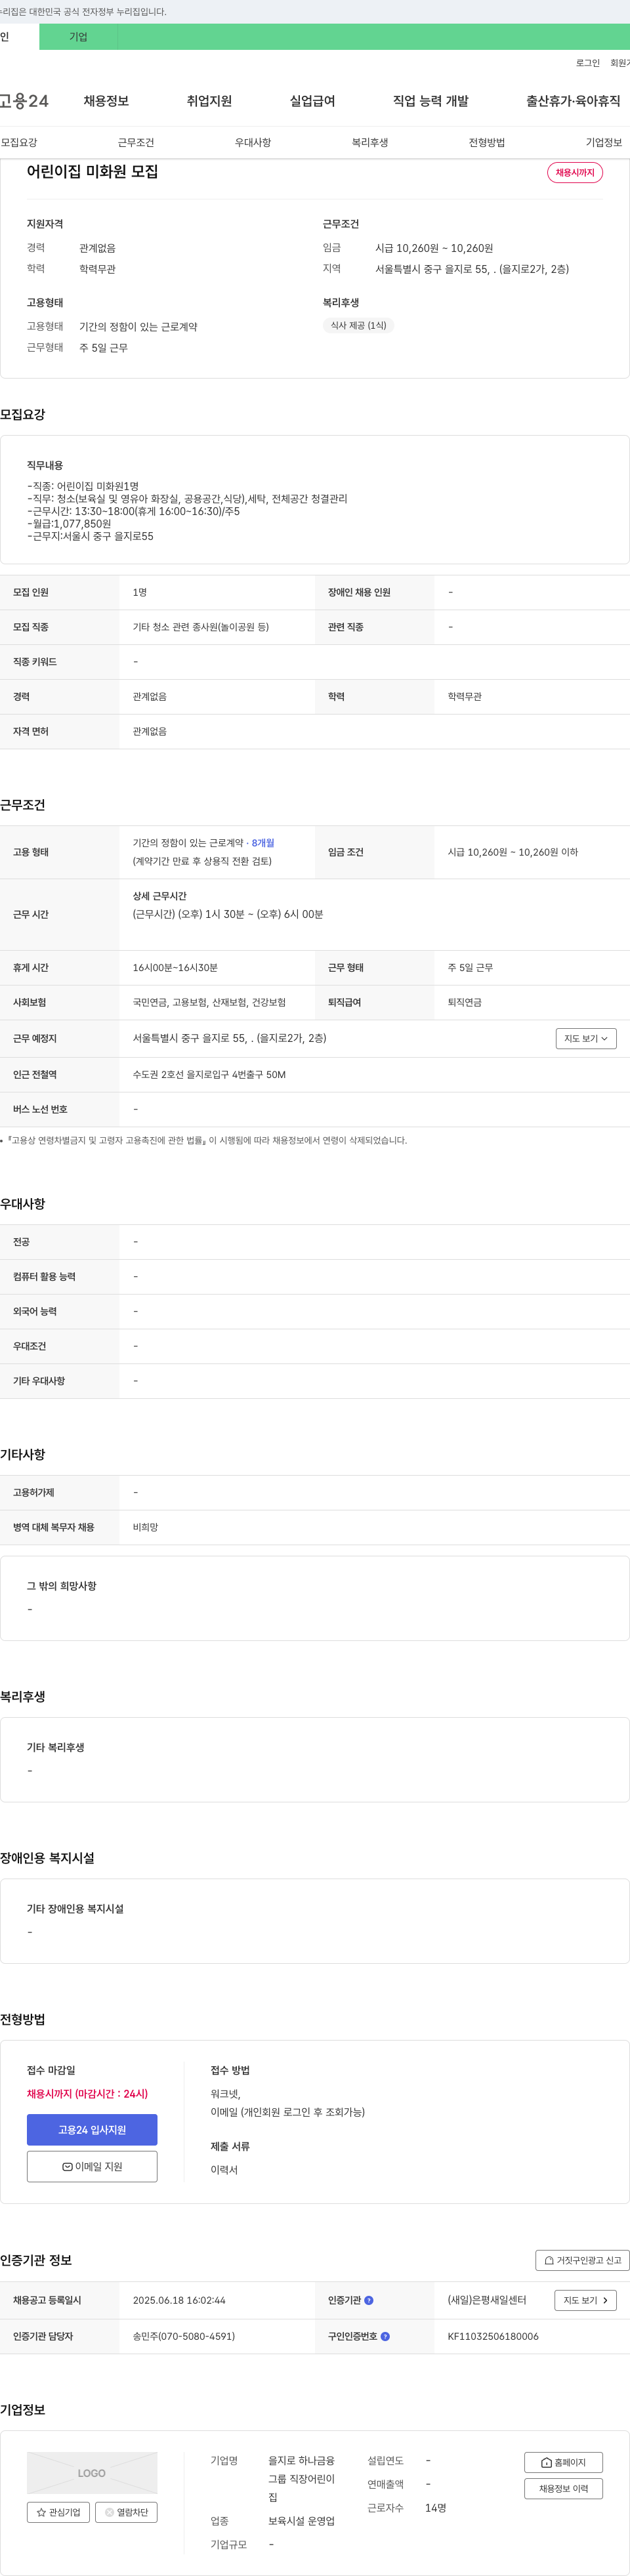This screenshot has width=630, height=2576.
Task: Click the 보육시설 운영업 industry value
Action: pyautogui.click(x=301, y=2521)
